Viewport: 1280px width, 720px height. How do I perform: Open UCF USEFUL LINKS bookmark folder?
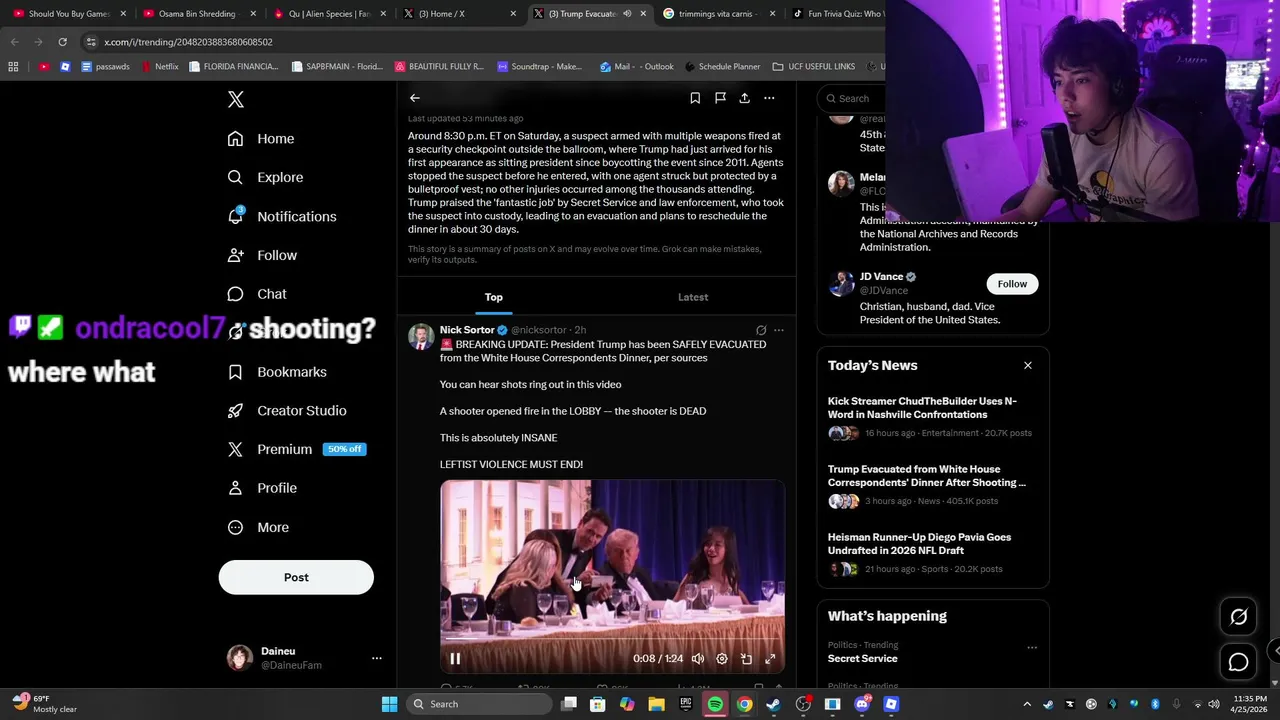tap(814, 67)
